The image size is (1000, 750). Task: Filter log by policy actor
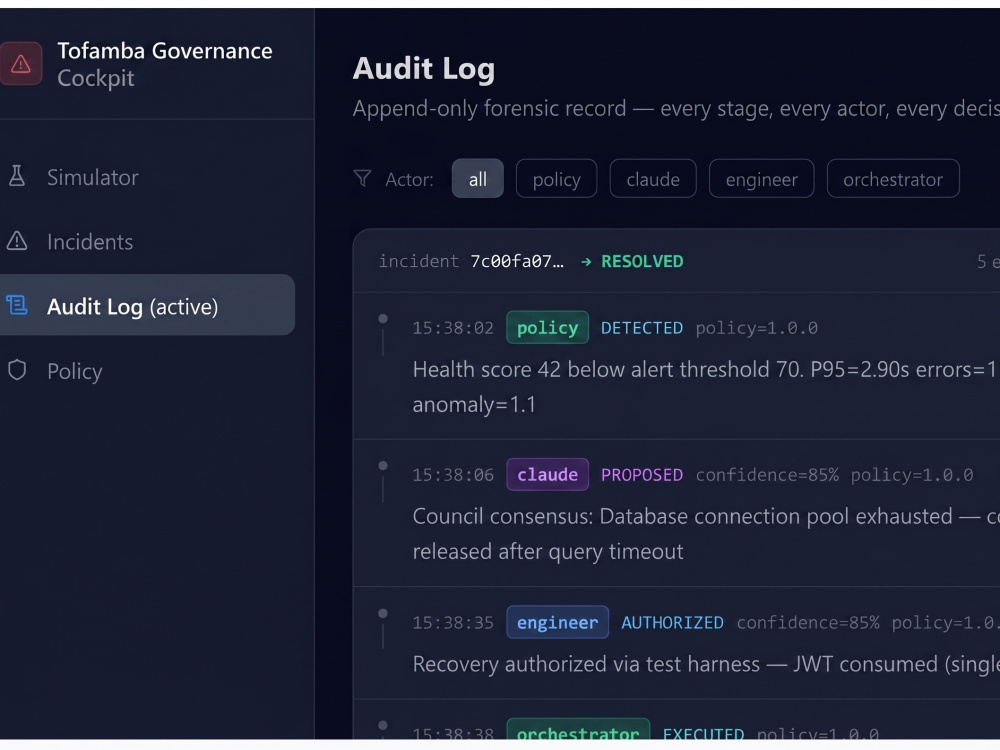pos(556,179)
